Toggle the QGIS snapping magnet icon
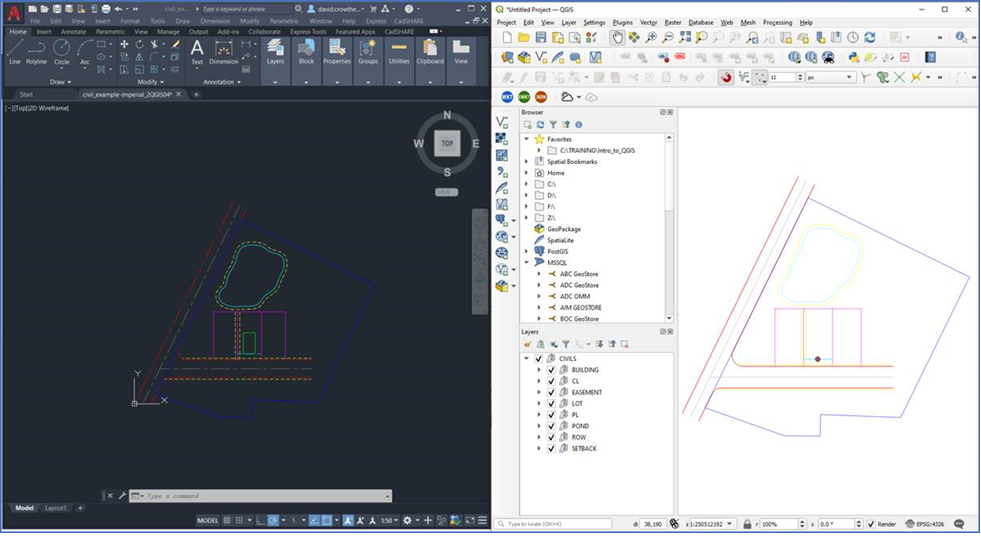The height and width of the screenshot is (536, 981). (x=726, y=78)
